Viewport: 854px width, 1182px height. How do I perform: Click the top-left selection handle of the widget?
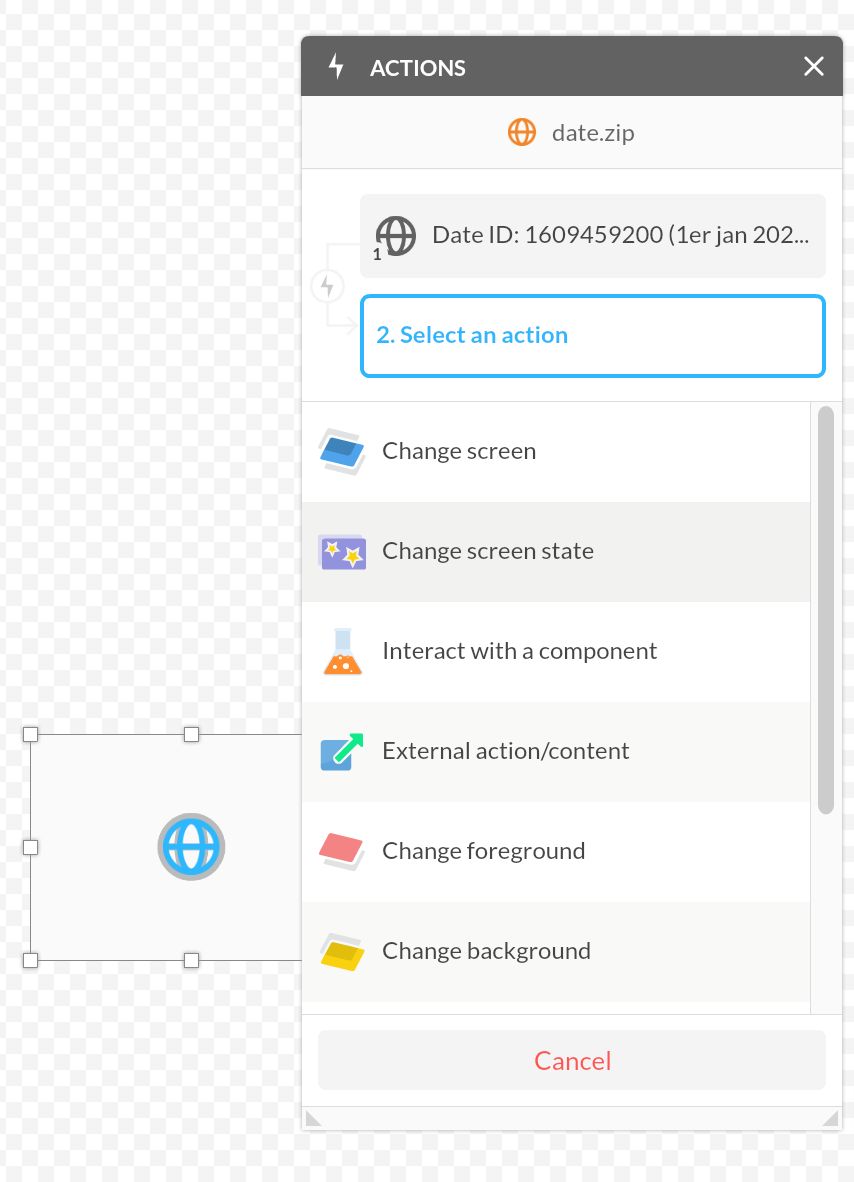30,734
